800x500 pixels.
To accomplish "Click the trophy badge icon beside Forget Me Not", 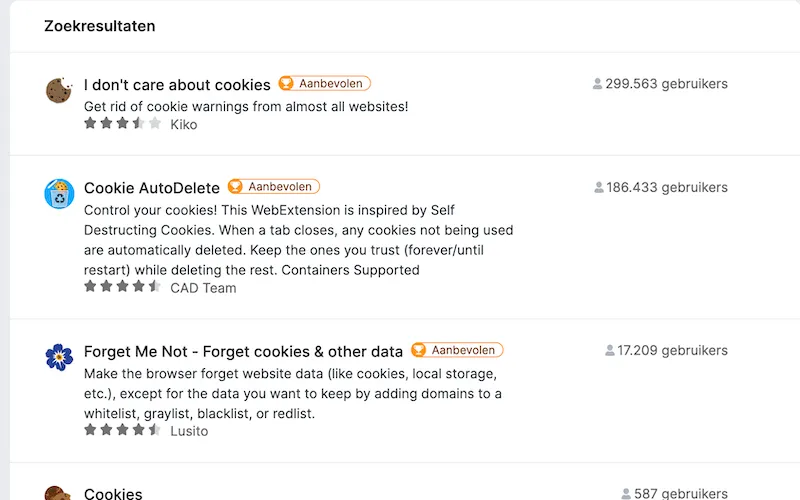I will pos(419,350).
